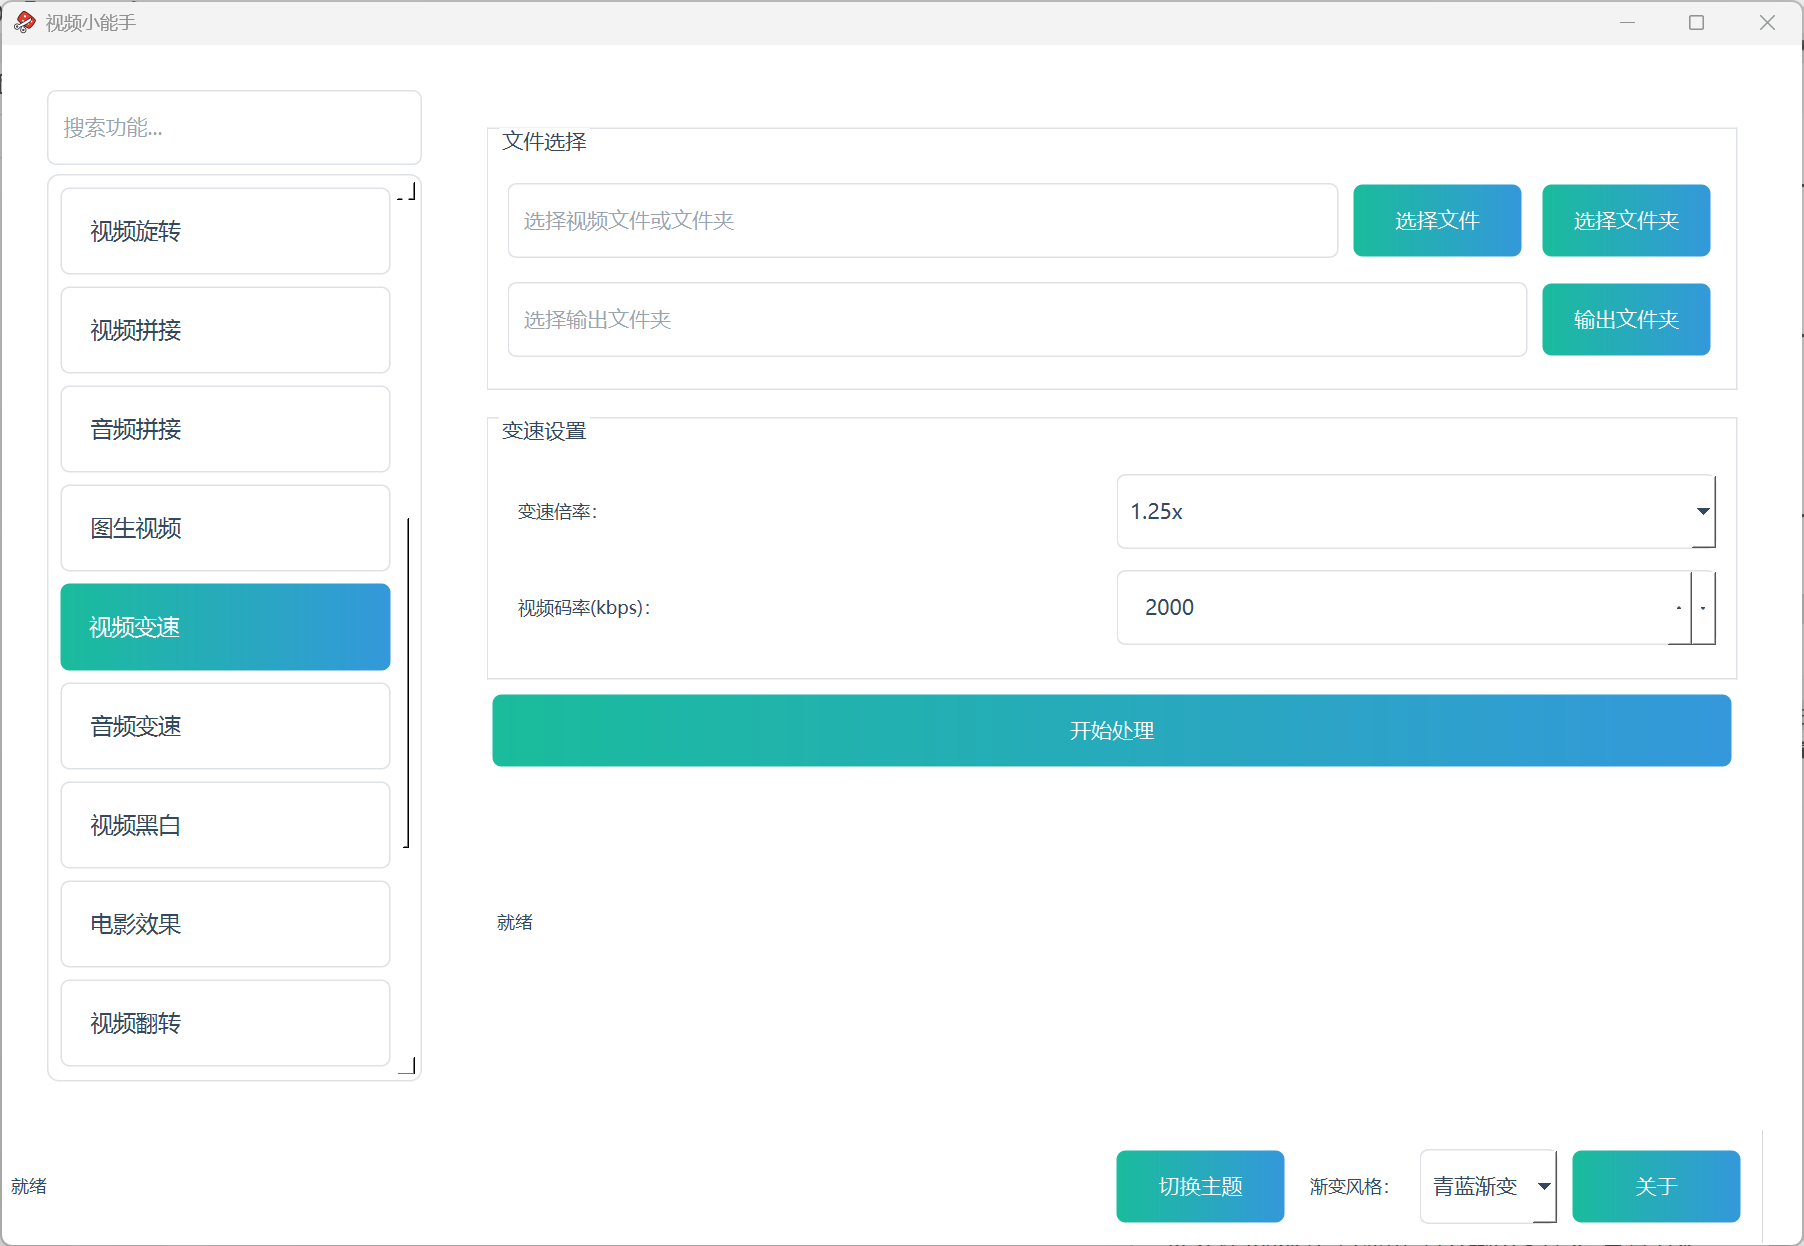Click the 开始处理 button

[x=1111, y=730]
